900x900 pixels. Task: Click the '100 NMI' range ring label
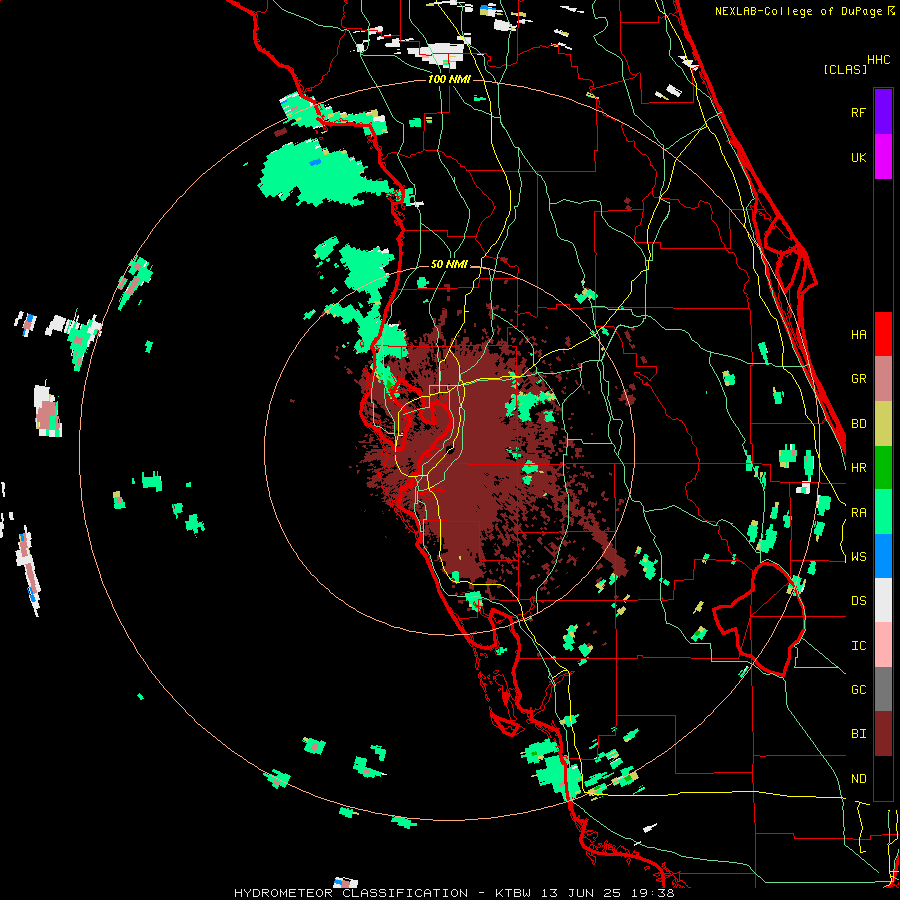[x=449, y=79]
